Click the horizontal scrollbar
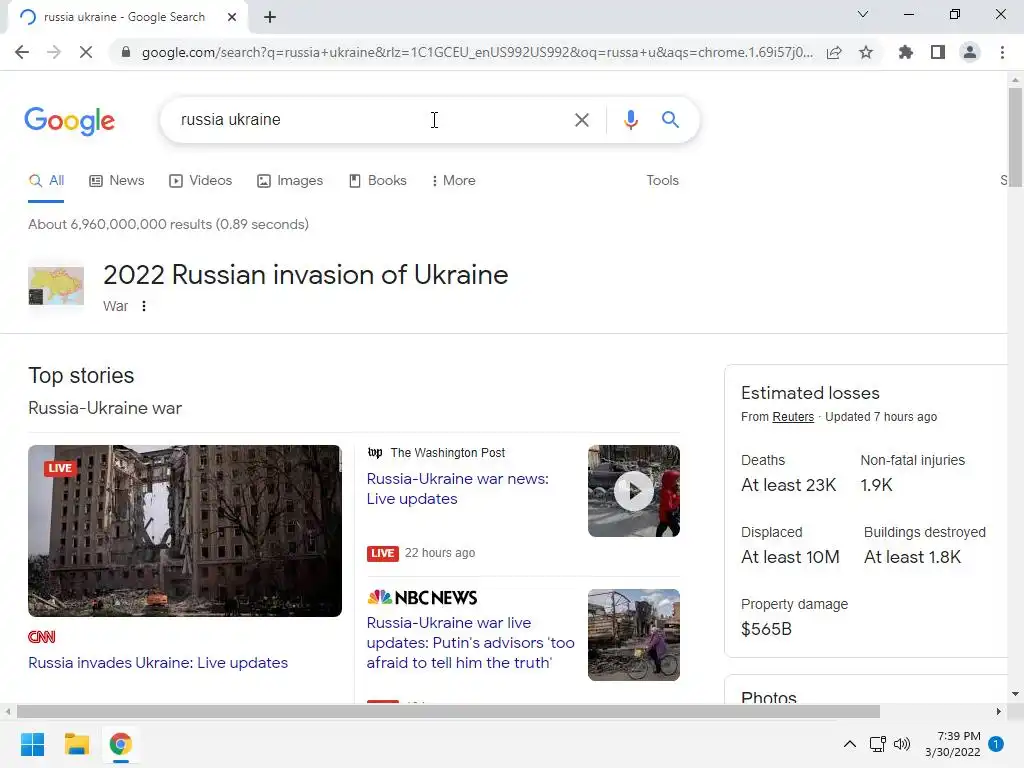The image size is (1024, 768). (448, 711)
